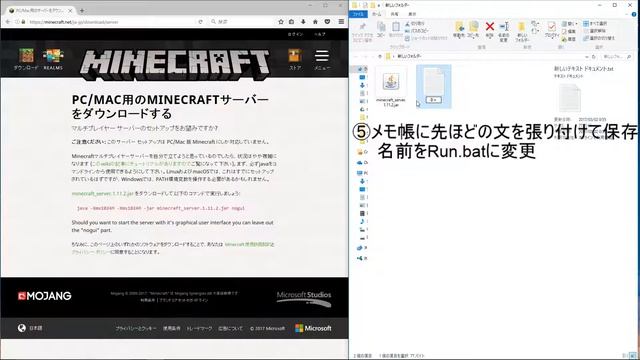Click the java command line text
The image size is (640, 360).
[161, 208]
